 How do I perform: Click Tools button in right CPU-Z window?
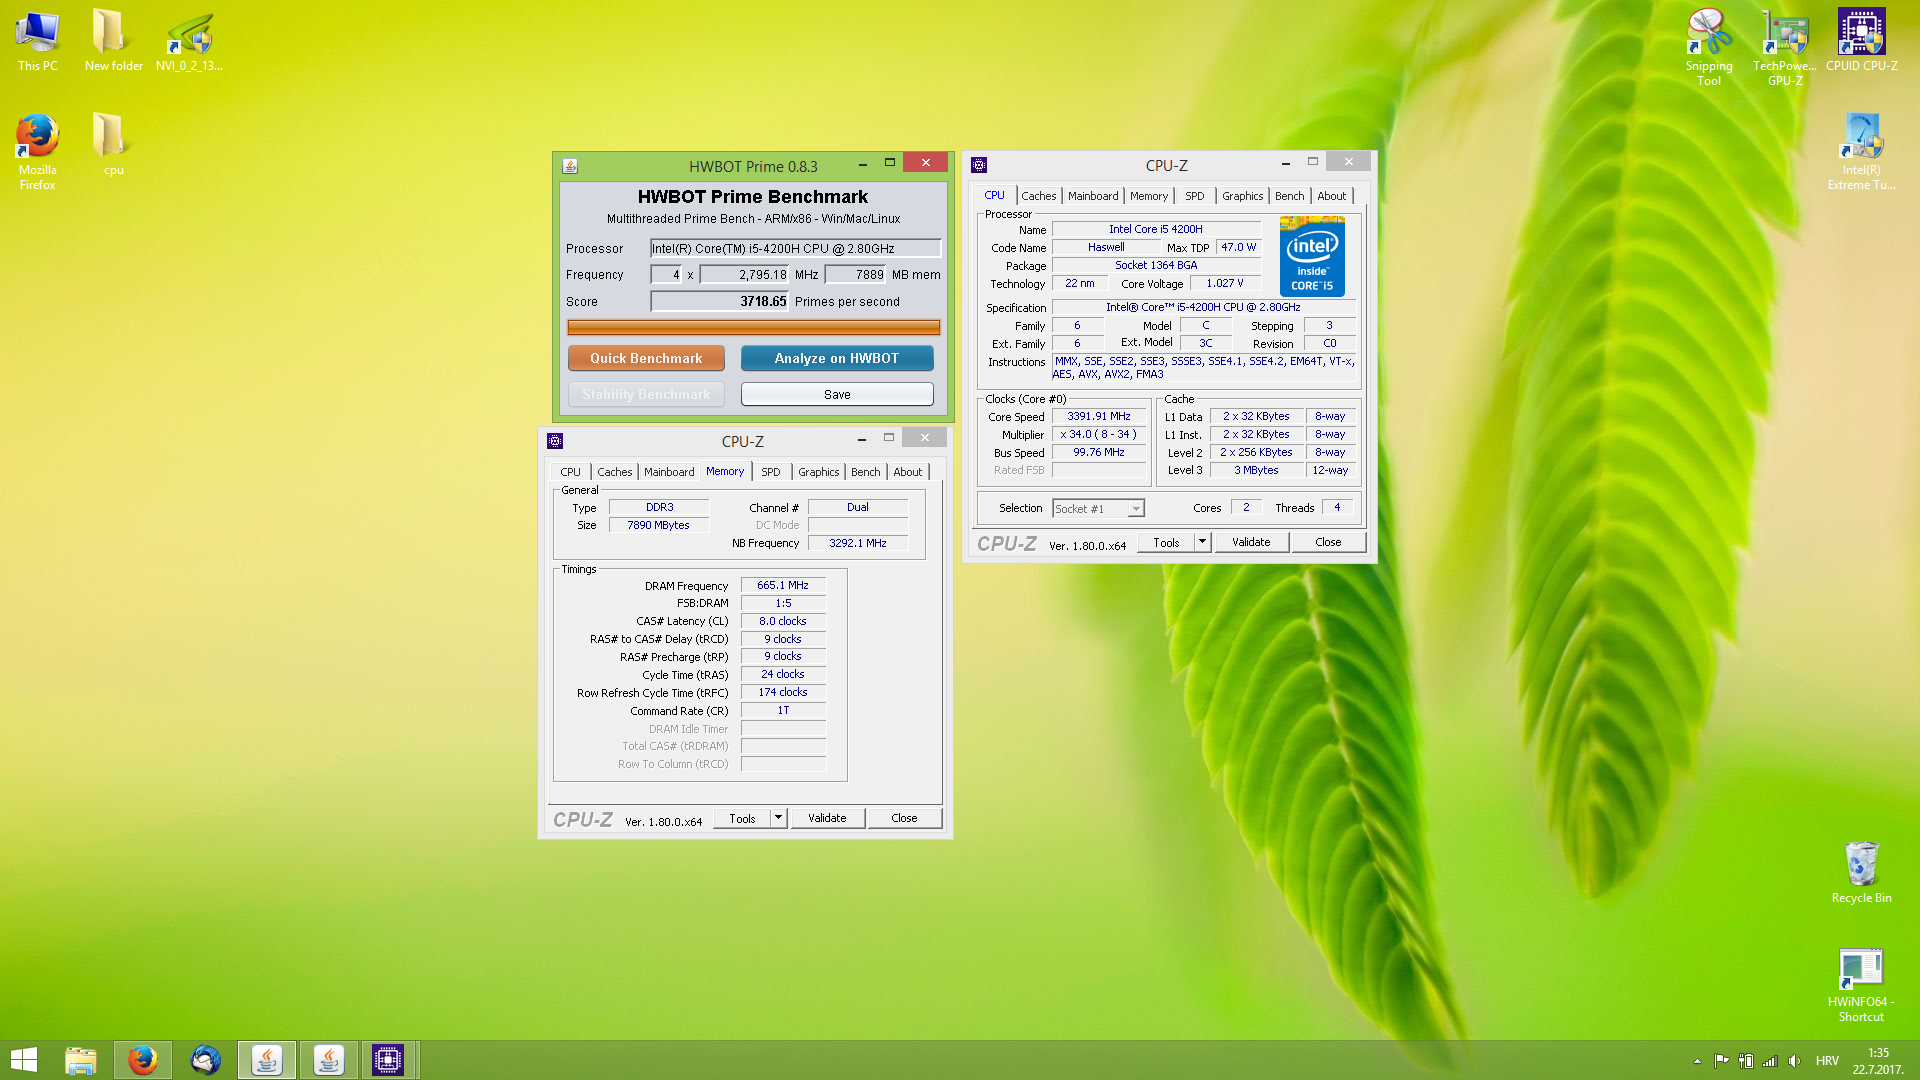click(x=1166, y=542)
